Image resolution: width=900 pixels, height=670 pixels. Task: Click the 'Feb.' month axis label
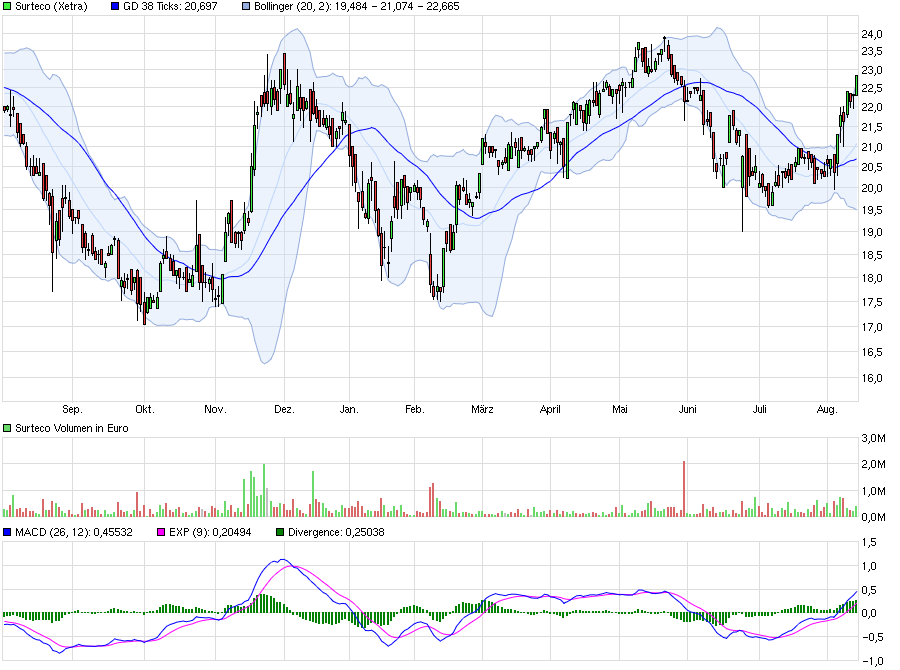[x=414, y=409]
